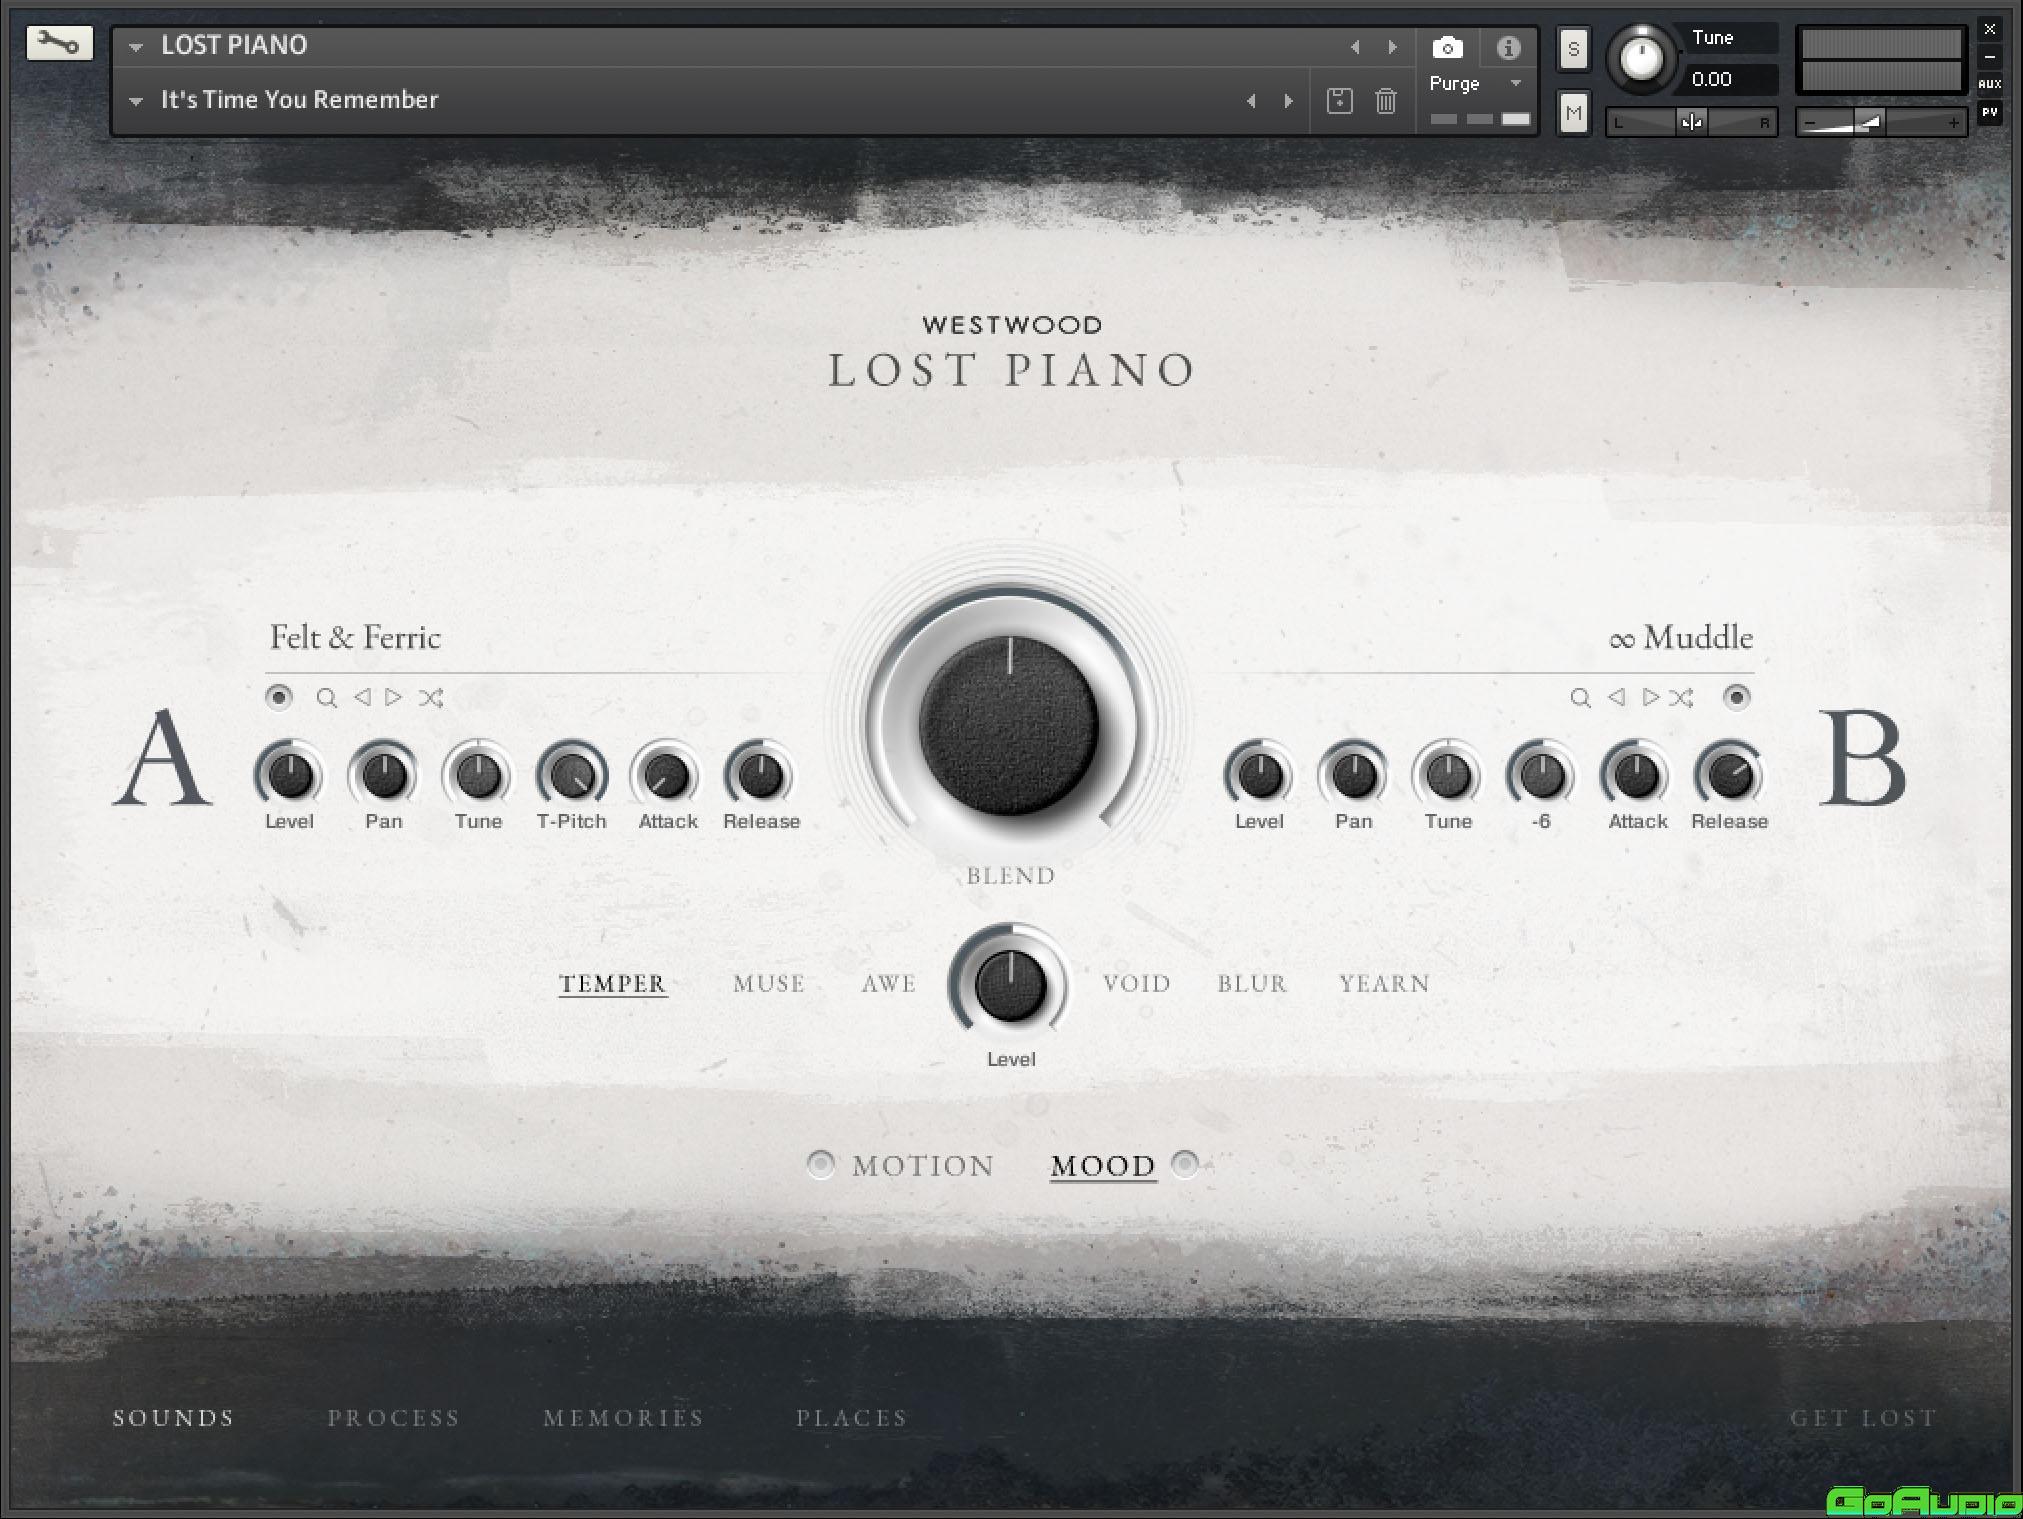Screen dimensions: 2023x1519
Task: Open the instrument info icon
Action: (x=1508, y=48)
